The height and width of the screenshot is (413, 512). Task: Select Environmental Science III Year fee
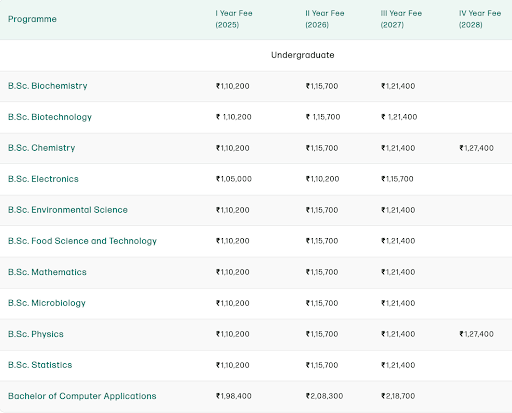tap(398, 210)
